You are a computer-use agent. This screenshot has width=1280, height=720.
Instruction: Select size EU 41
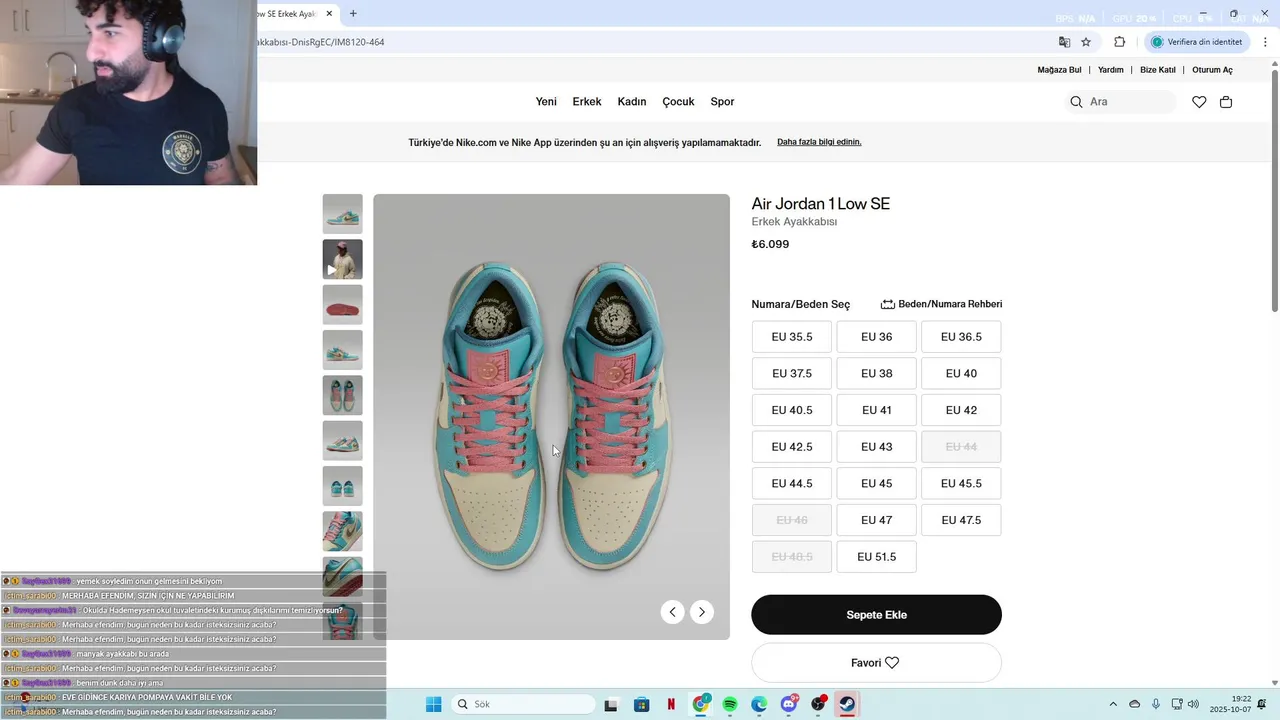877,410
